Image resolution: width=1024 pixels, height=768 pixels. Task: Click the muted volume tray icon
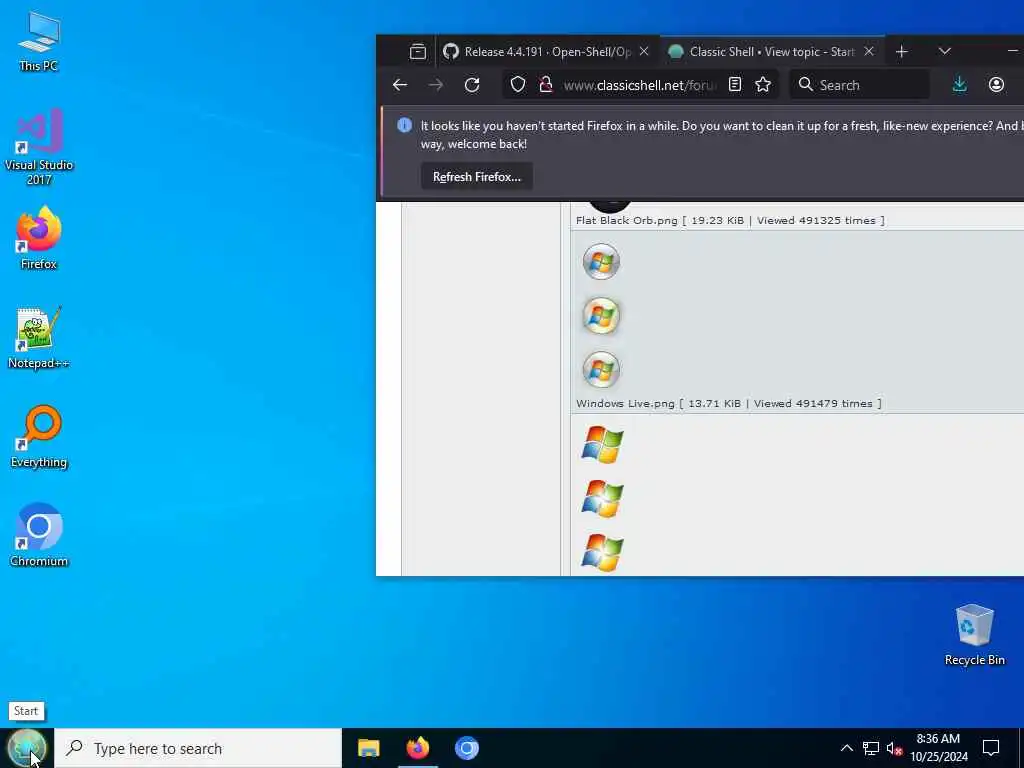[x=894, y=748]
